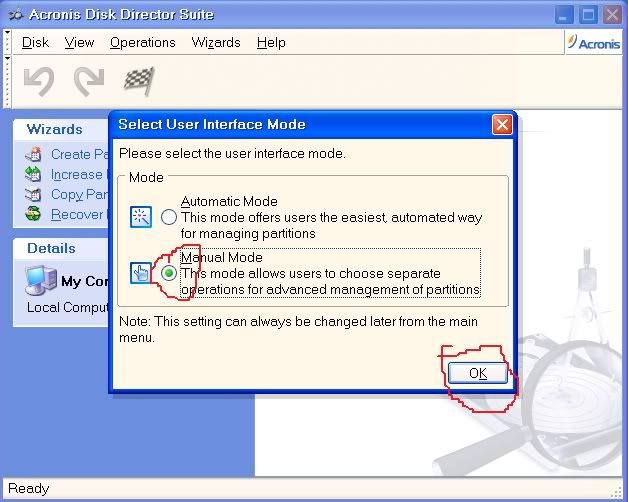628x502 pixels.
Task: Click the Create Partition wizard icon
Action: click(x=33, y=154)
